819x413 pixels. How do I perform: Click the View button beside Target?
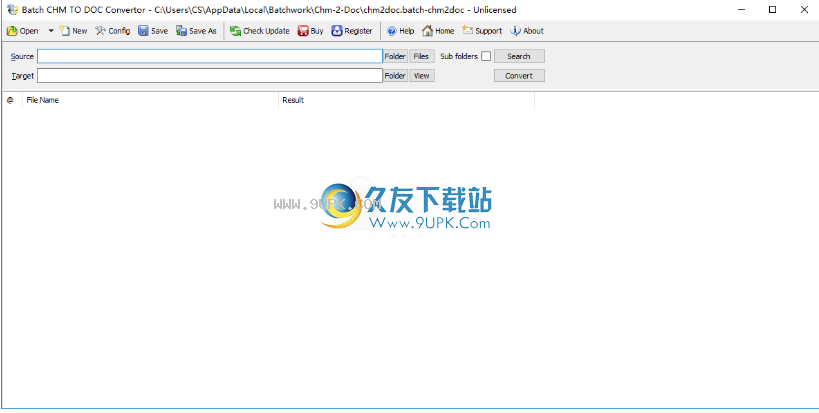coord(422,76)
